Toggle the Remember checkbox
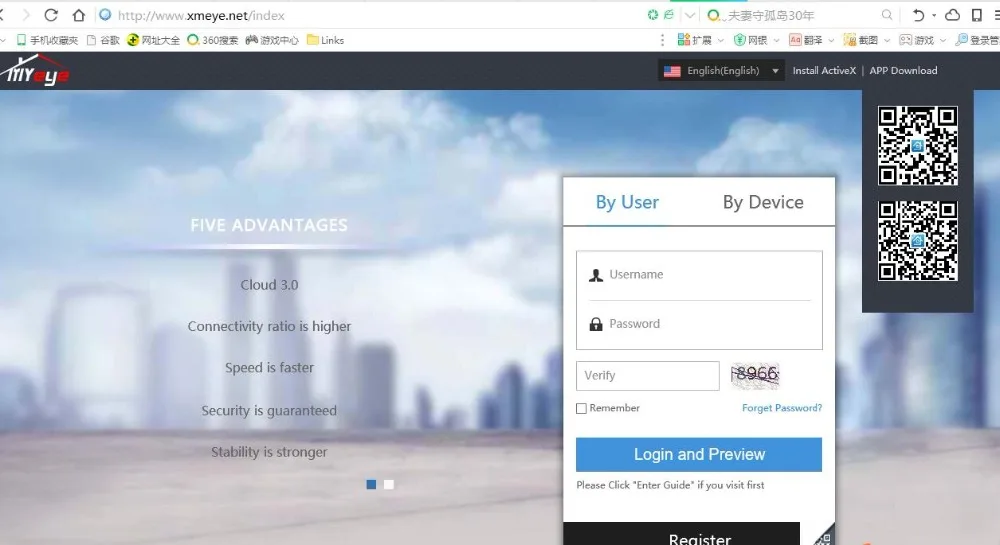 click(581, 409)
